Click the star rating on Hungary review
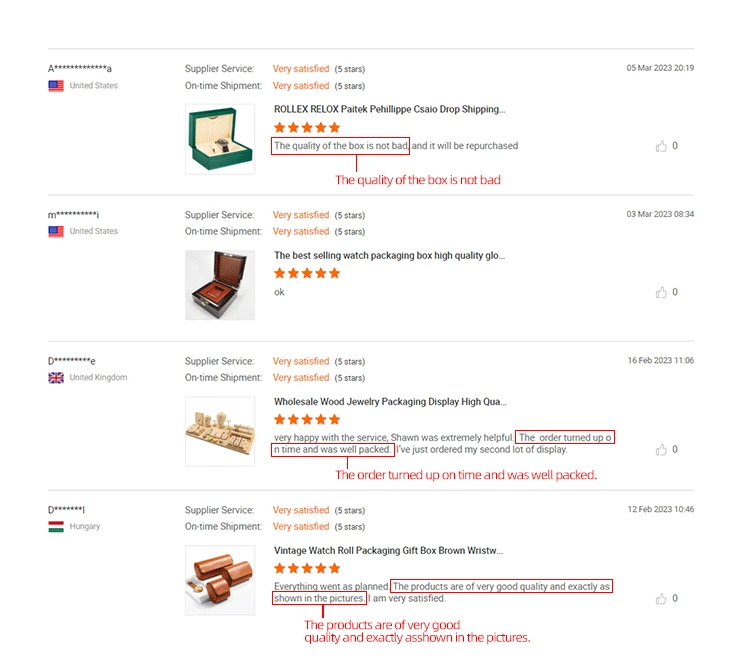 (x=307, y=569)
